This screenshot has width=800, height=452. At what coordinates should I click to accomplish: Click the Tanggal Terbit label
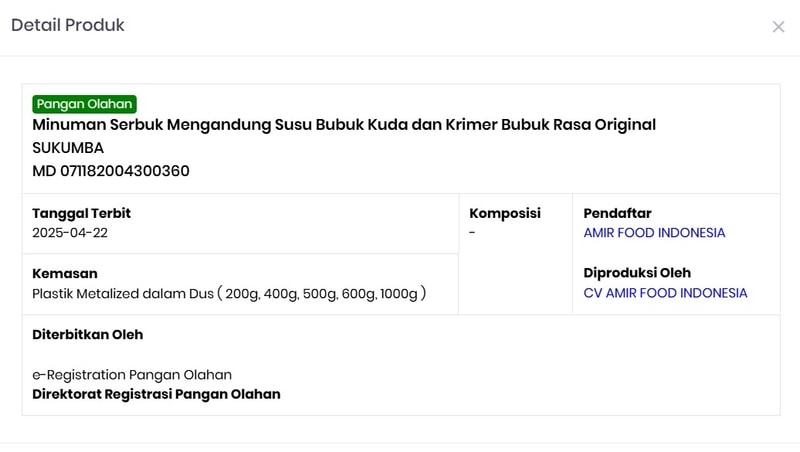[x=82, y=213]
